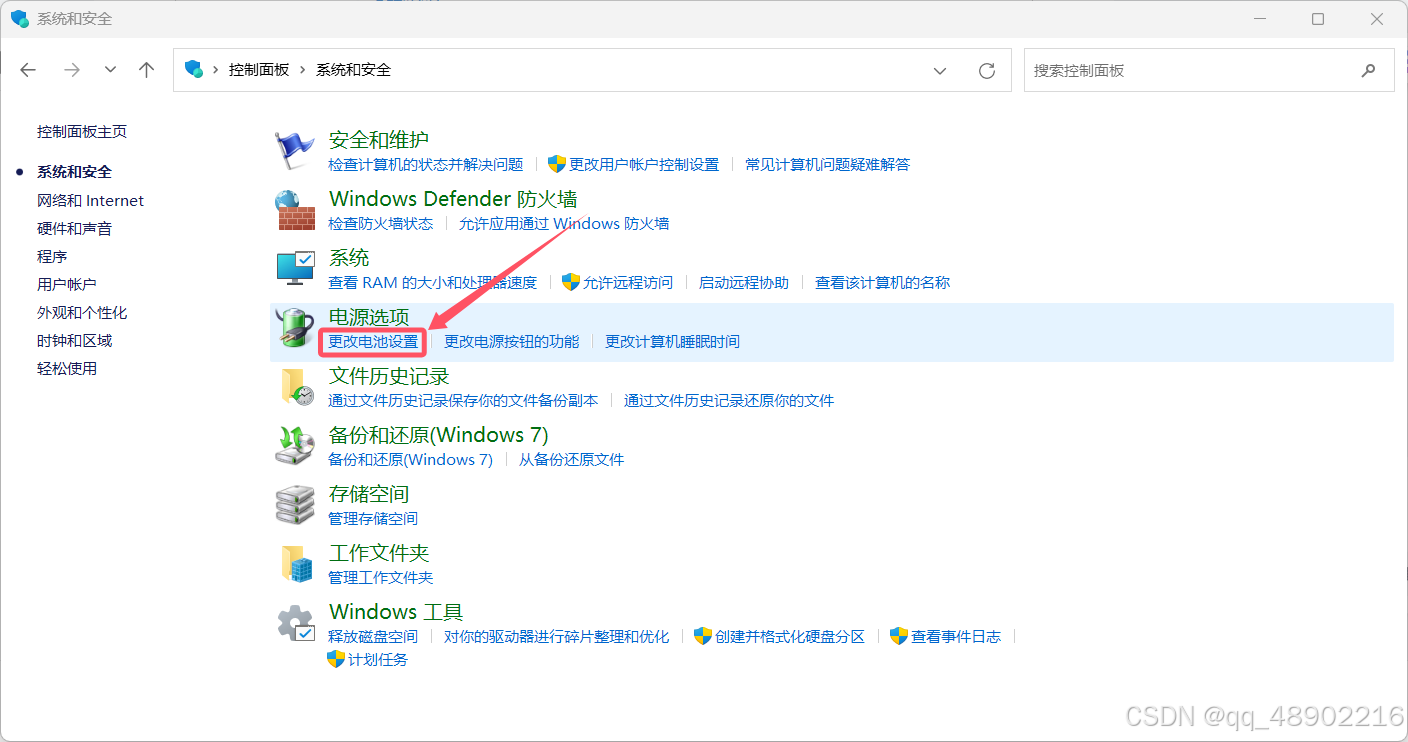Go back with the left arrow button
Image resolution: width=1408 pixels, height=742 pixels.
click(28, 70)
